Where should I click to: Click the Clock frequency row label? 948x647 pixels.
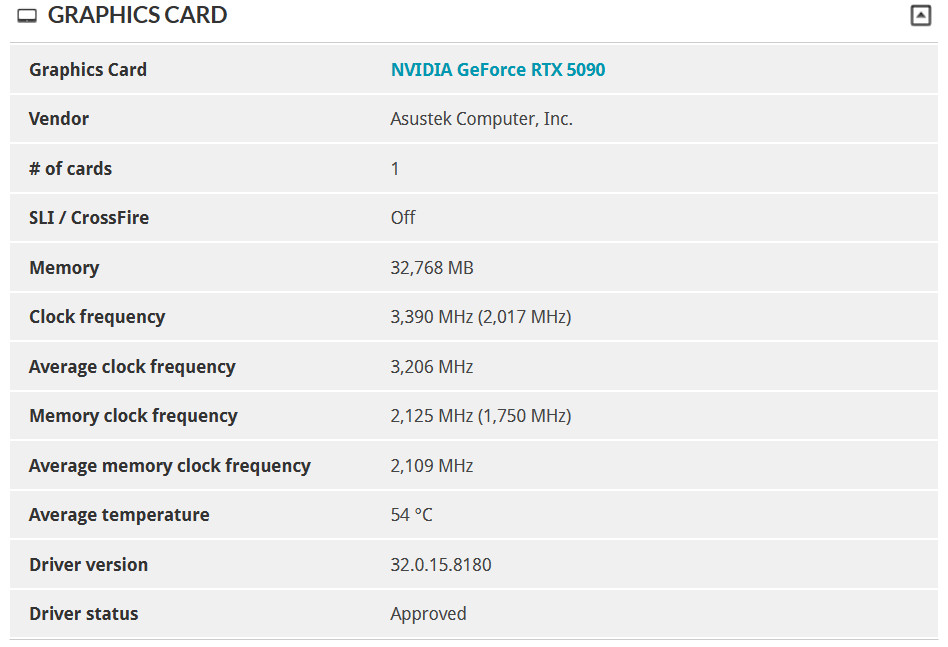[97, 317]
